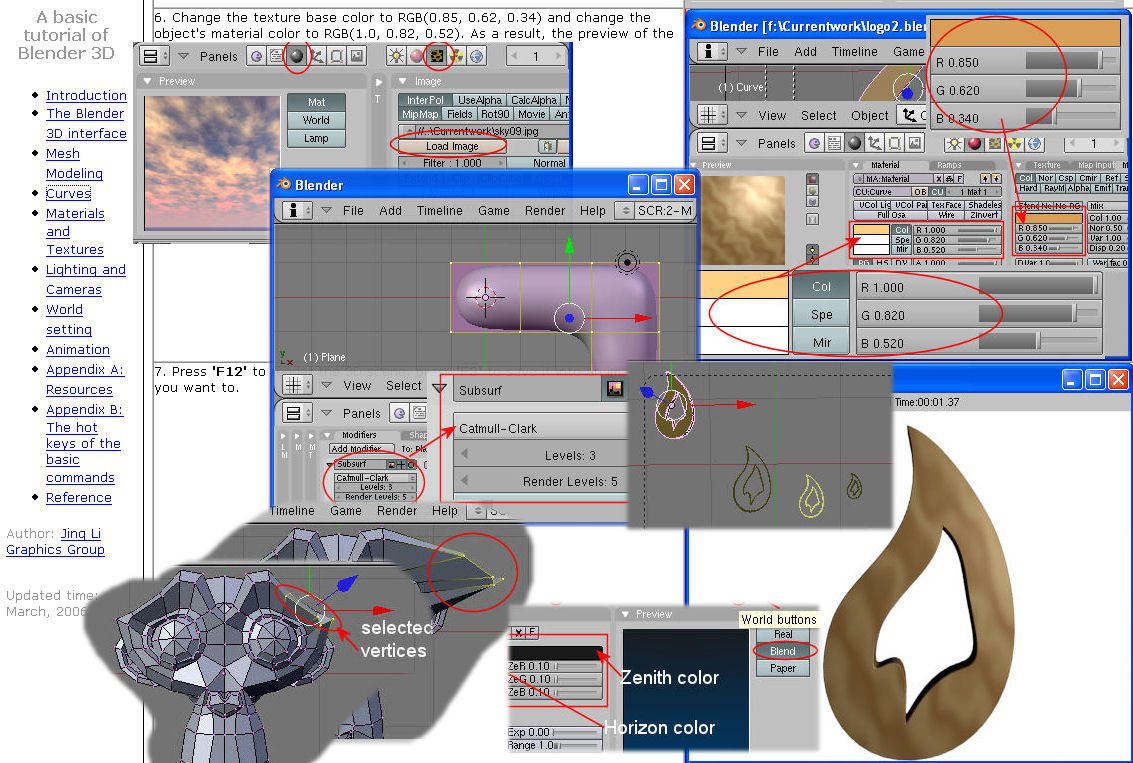
Task: Open Scene context icon in top-left Panels header
Action: coord(357,56)
